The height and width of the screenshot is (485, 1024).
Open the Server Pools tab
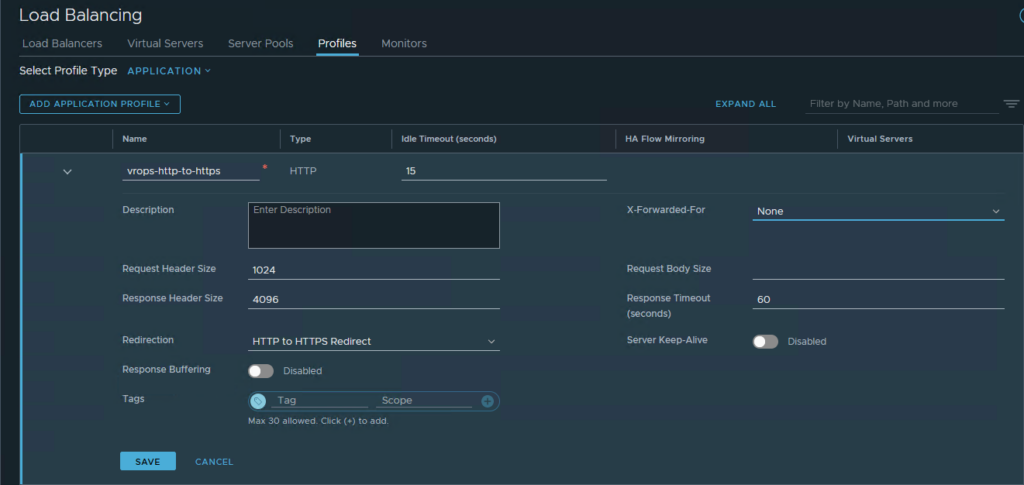click(x=260, y=44)
